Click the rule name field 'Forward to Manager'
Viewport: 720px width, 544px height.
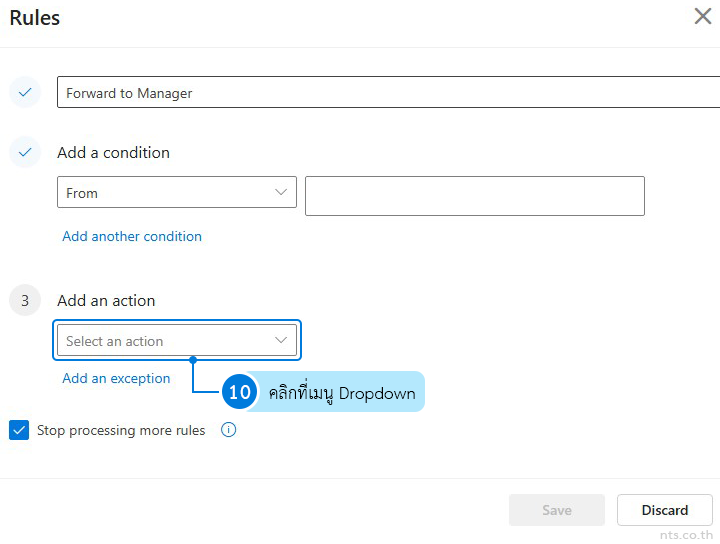pyautogui.click(x=388, y=92)
